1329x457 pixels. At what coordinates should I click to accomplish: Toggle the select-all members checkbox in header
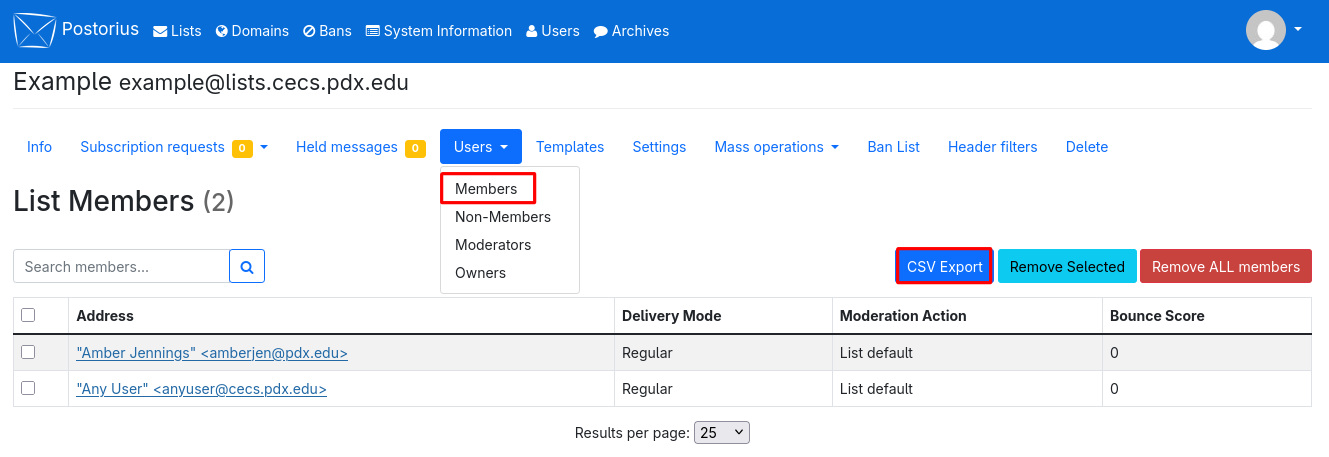(28, 315)
